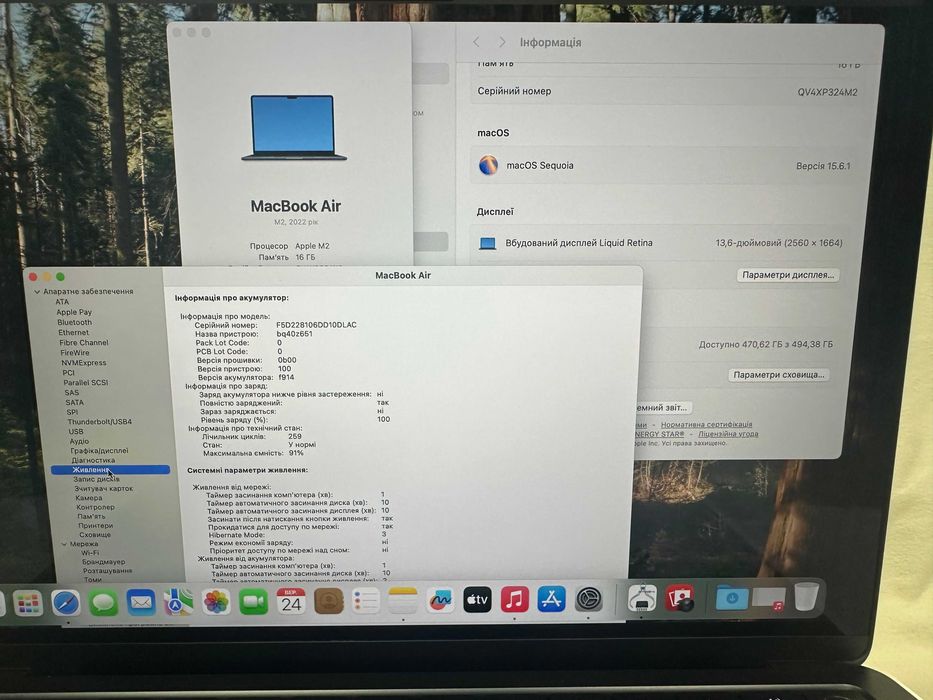Image resolution: width=933 pixels, height=700 pixels.
Task: Open Calendar showing date 24
Action: pyautogui.click(x=291, y=601)
